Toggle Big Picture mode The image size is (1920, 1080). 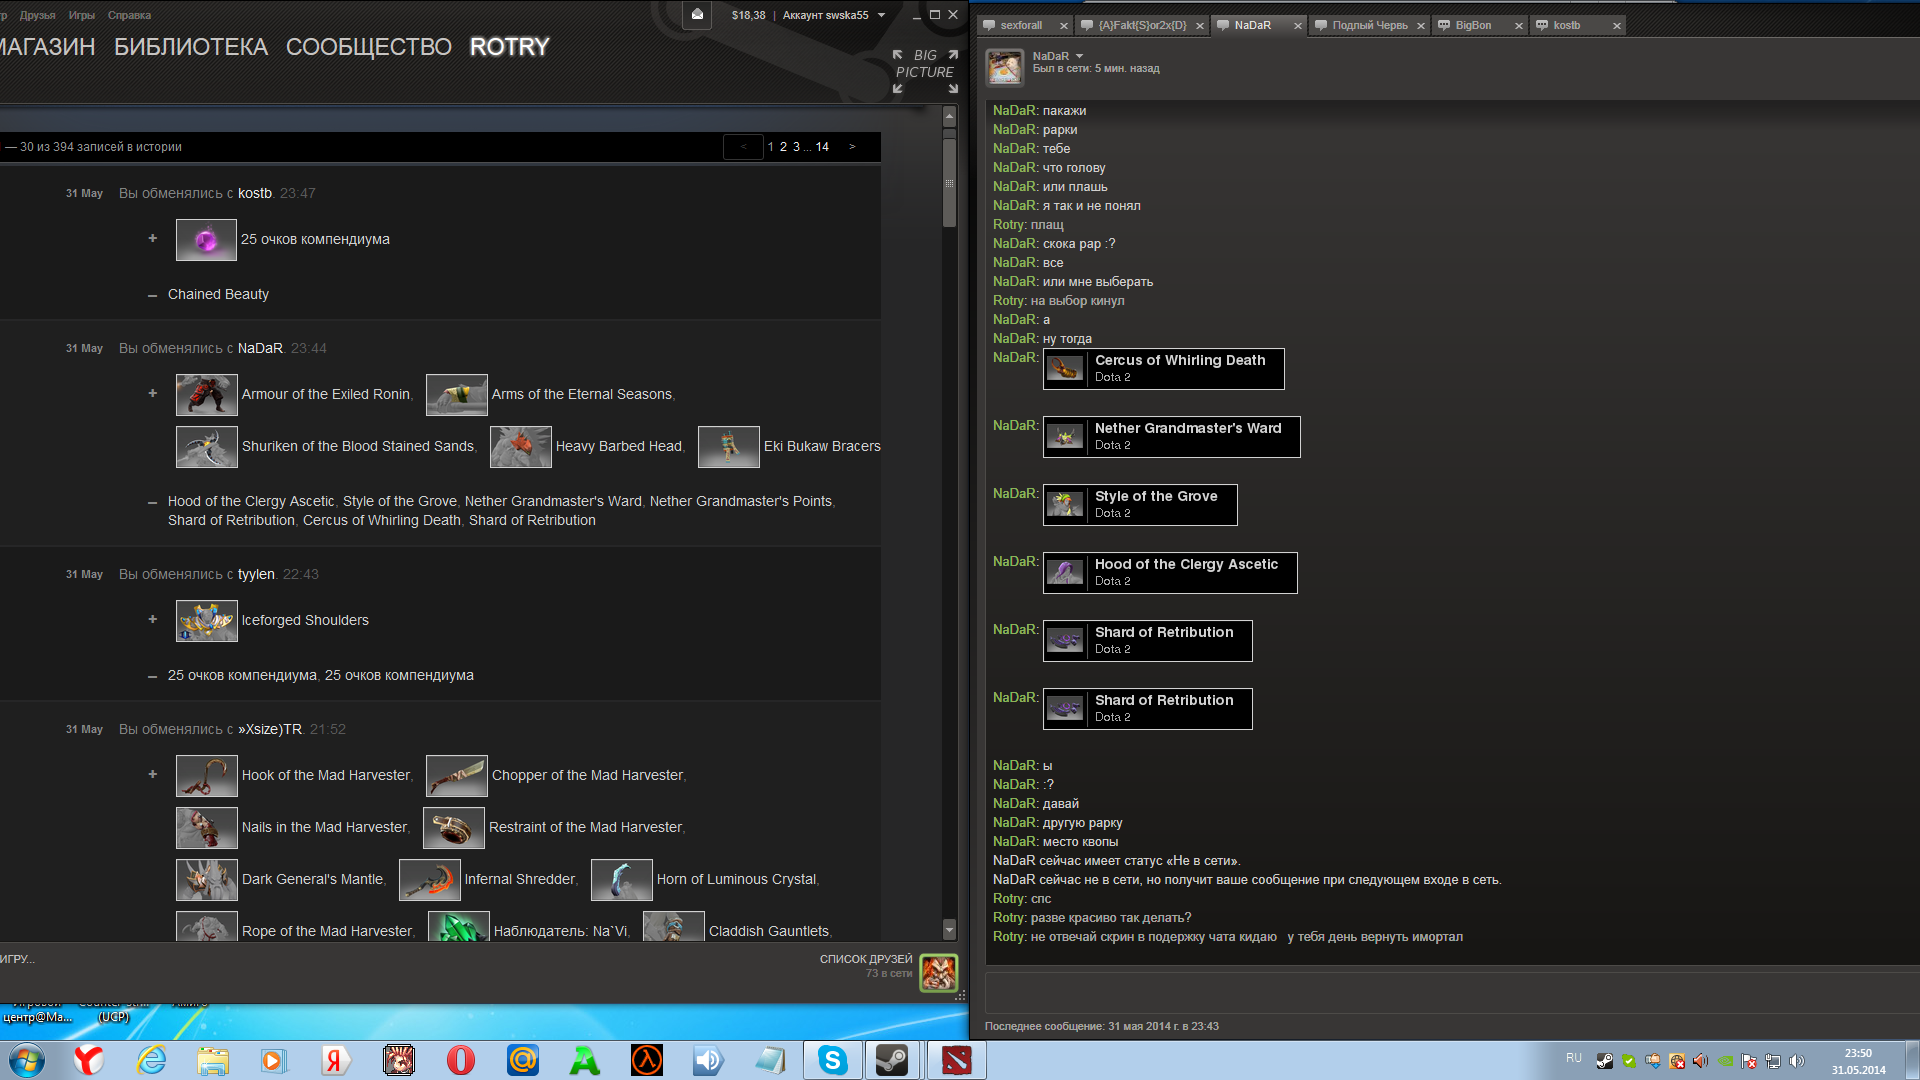[924, 71]
